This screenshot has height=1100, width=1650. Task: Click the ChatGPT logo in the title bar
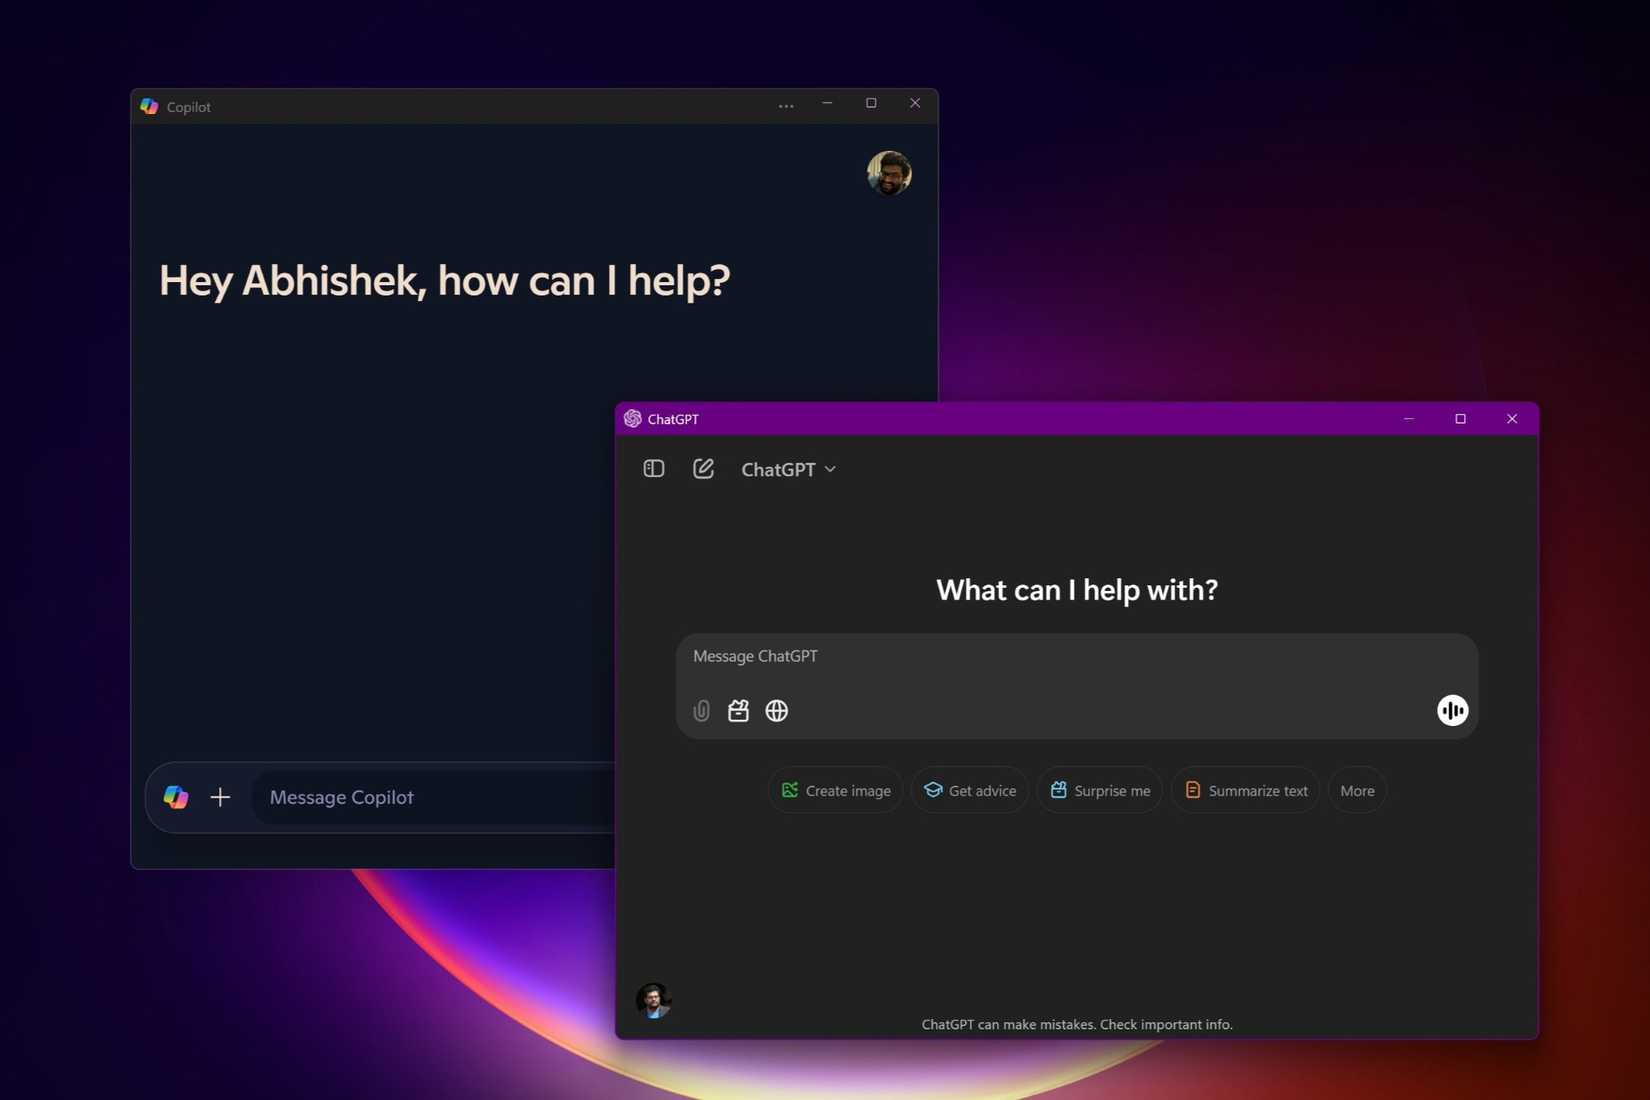point(632,419)
